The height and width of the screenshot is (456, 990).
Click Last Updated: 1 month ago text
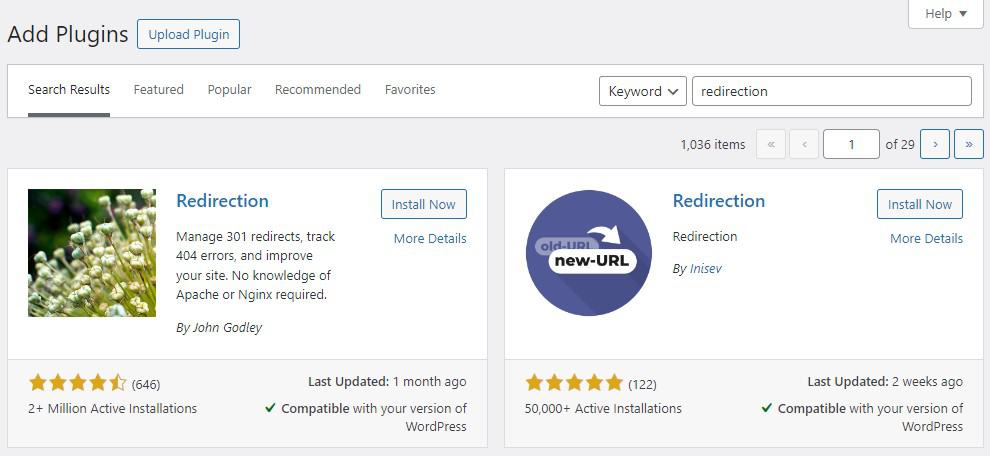(387, 382)
